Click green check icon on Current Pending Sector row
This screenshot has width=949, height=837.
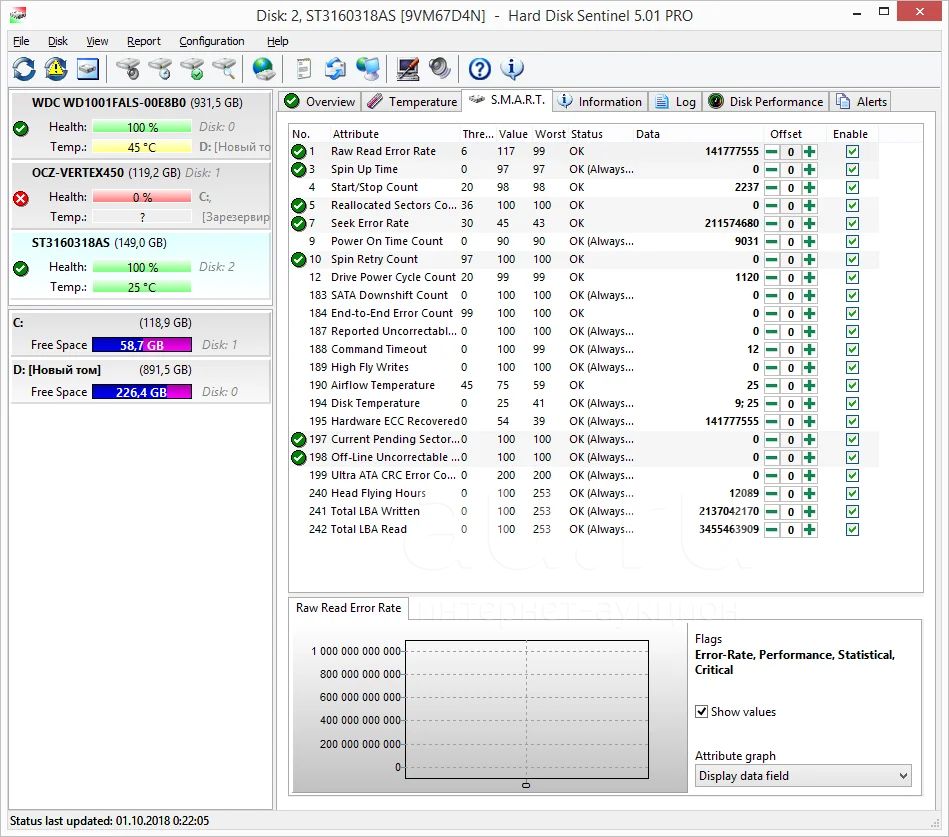pyautogui.click(x=298, y=439)
